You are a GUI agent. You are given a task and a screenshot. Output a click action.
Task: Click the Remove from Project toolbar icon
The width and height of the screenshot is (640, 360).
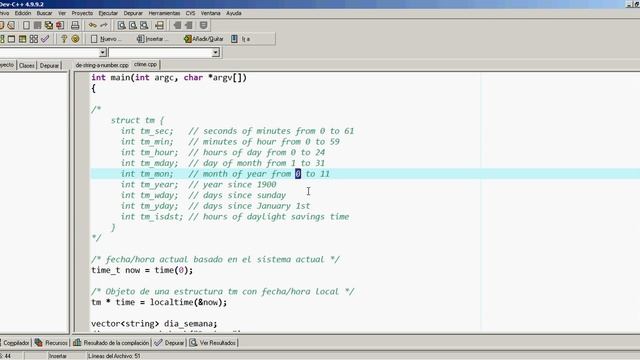[189, 25]
